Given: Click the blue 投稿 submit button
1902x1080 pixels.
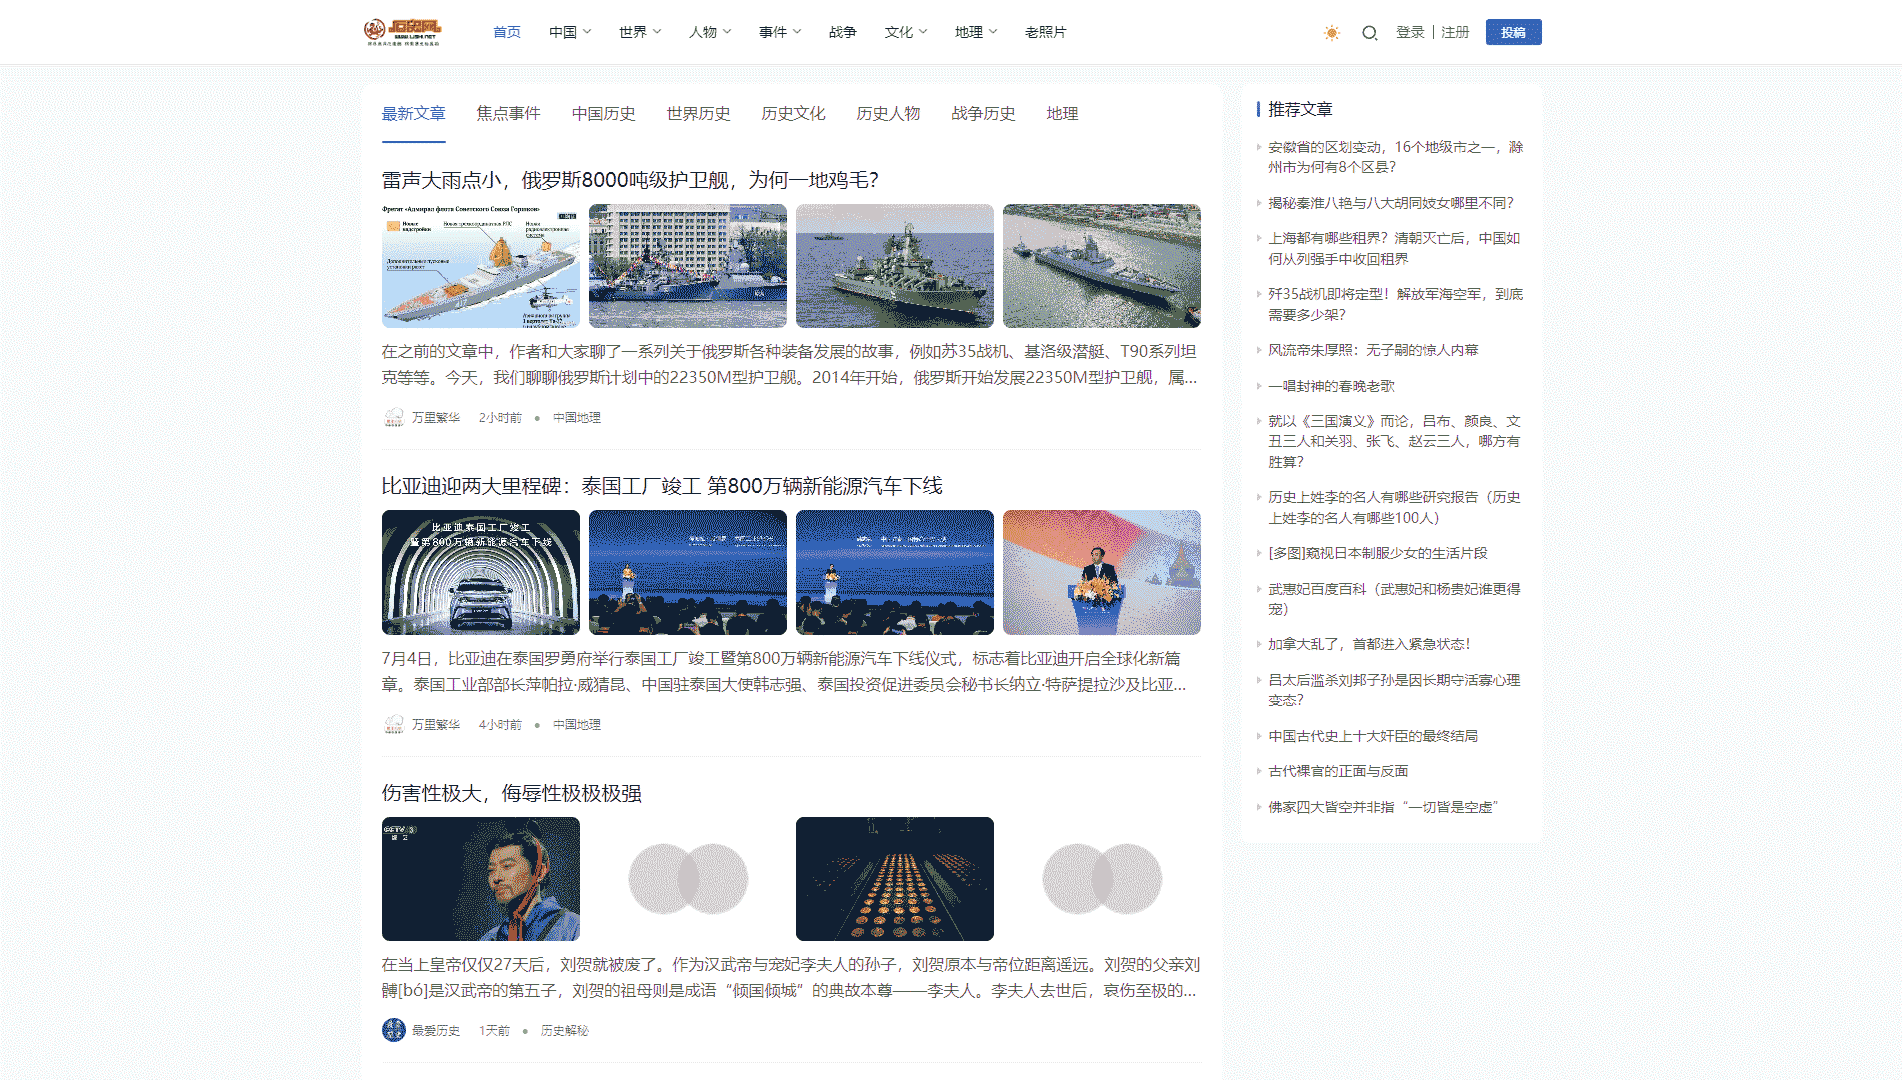Looking at the screenshot, I should tap(1513, 32).
